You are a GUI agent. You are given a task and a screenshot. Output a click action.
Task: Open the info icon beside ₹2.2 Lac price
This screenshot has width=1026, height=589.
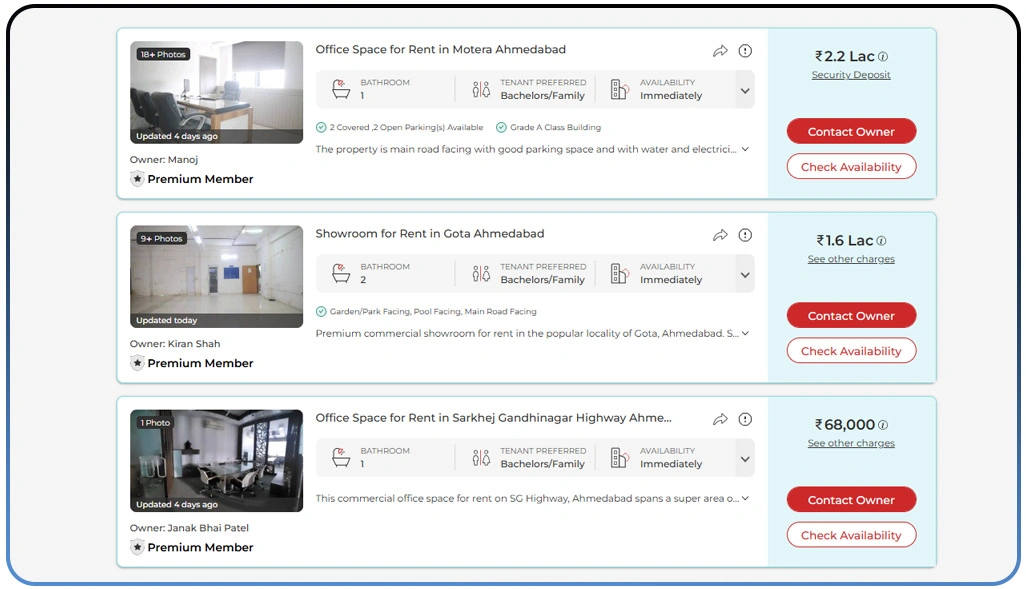click(x=882, y=56)
